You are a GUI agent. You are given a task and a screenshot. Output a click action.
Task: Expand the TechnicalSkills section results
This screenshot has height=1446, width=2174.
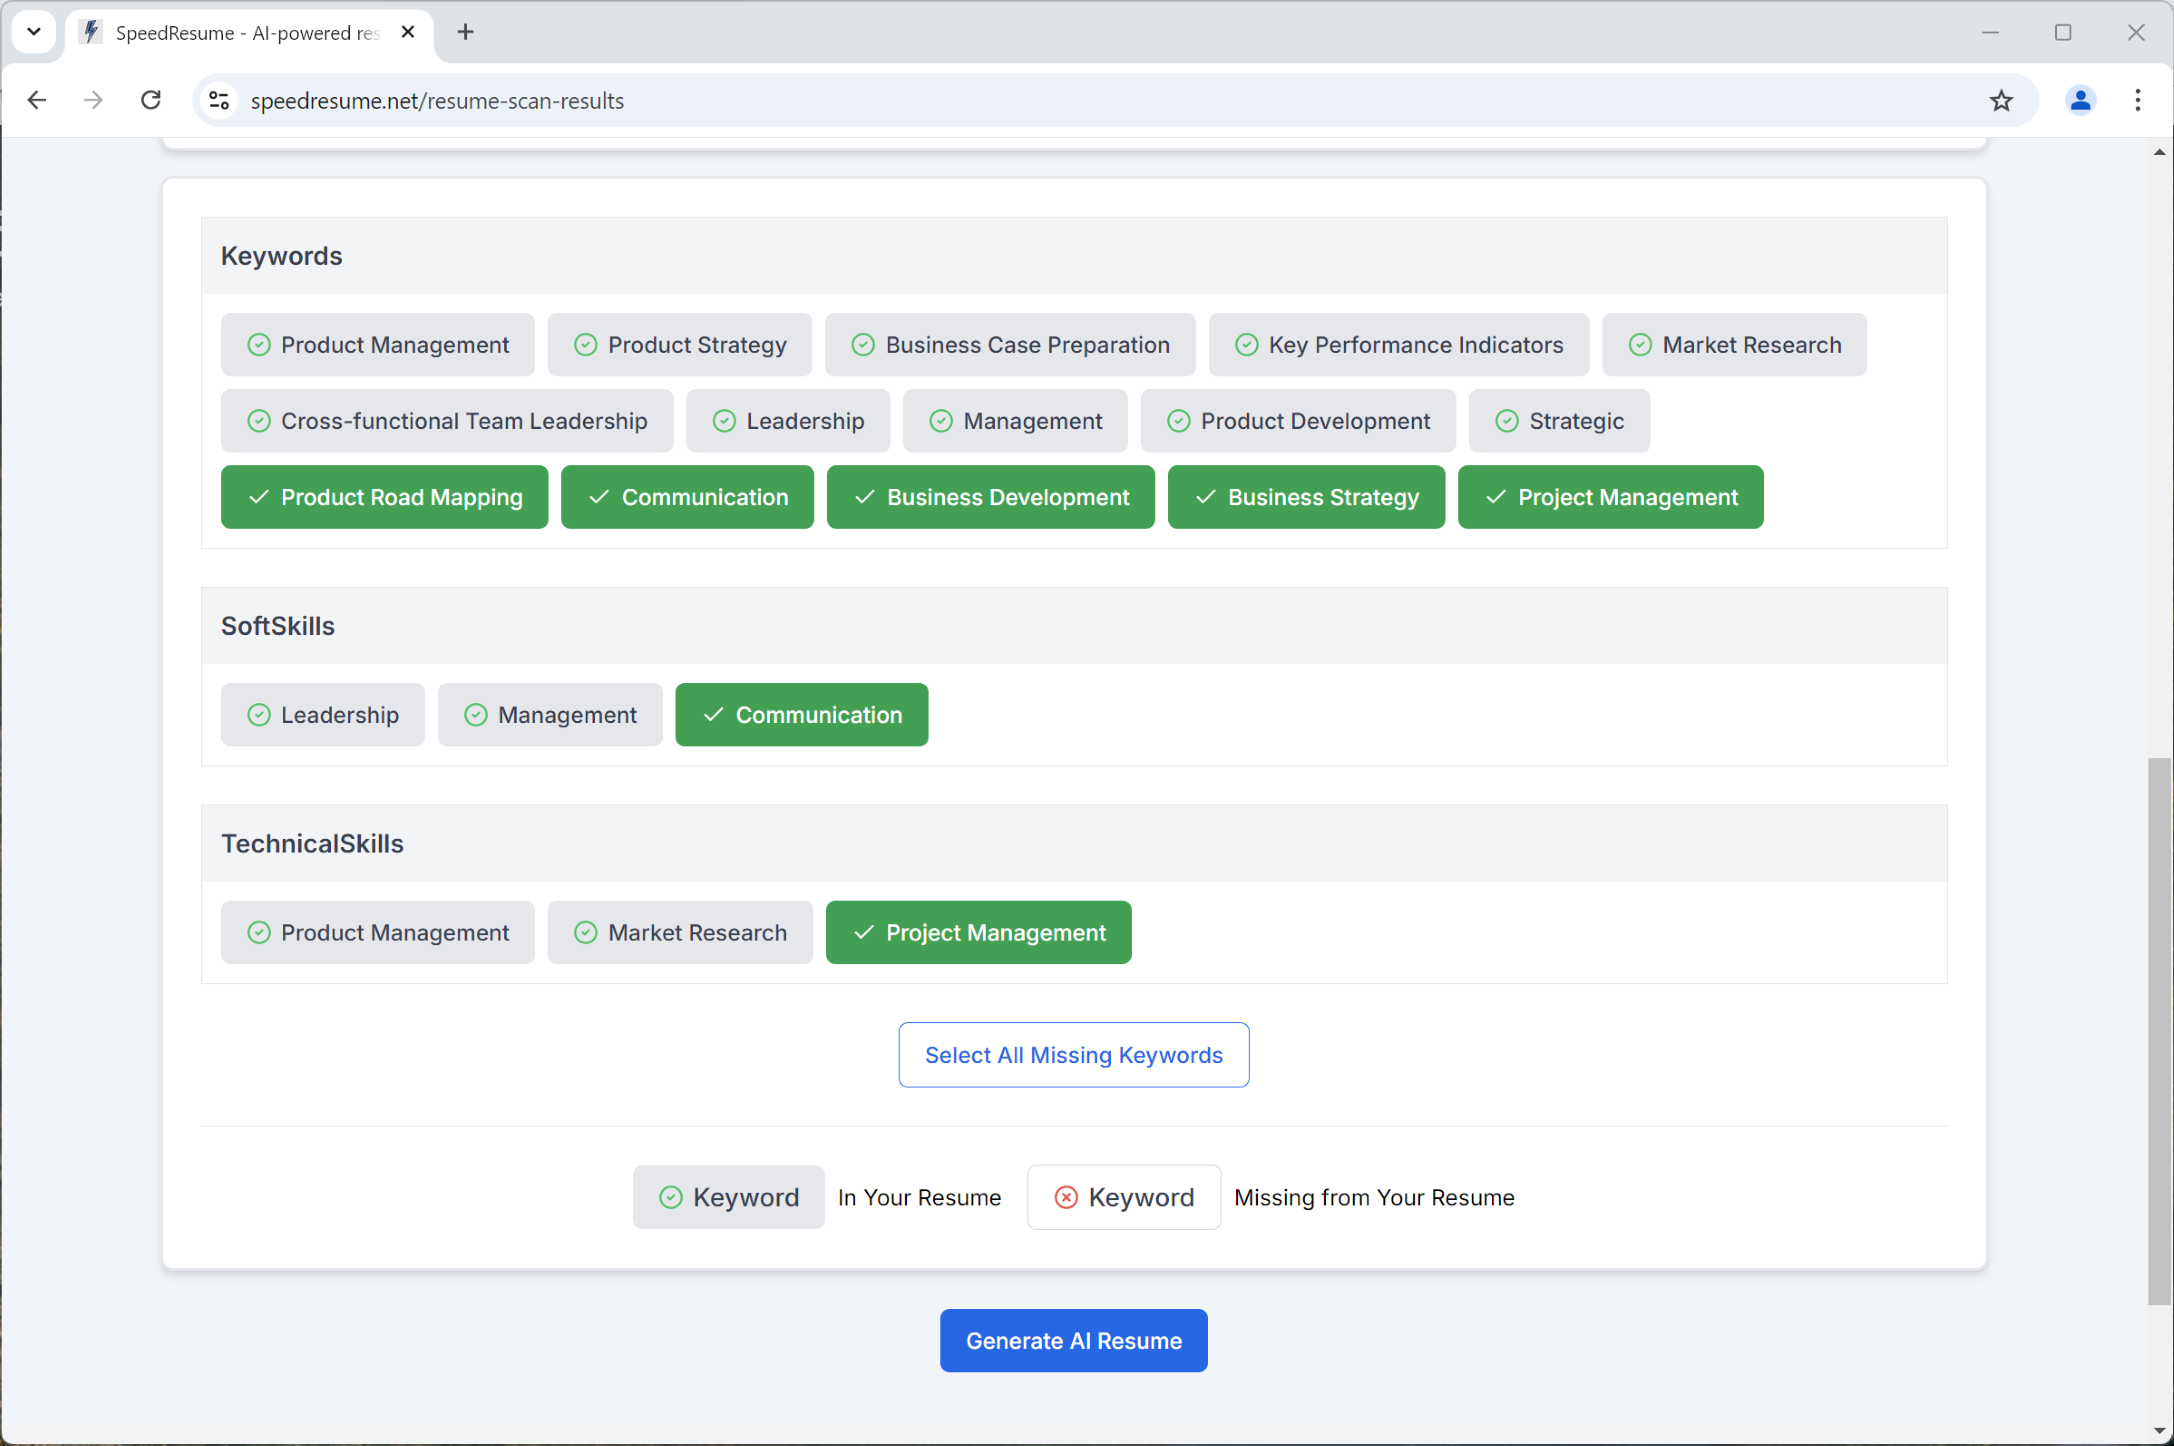pos(1072,842)
